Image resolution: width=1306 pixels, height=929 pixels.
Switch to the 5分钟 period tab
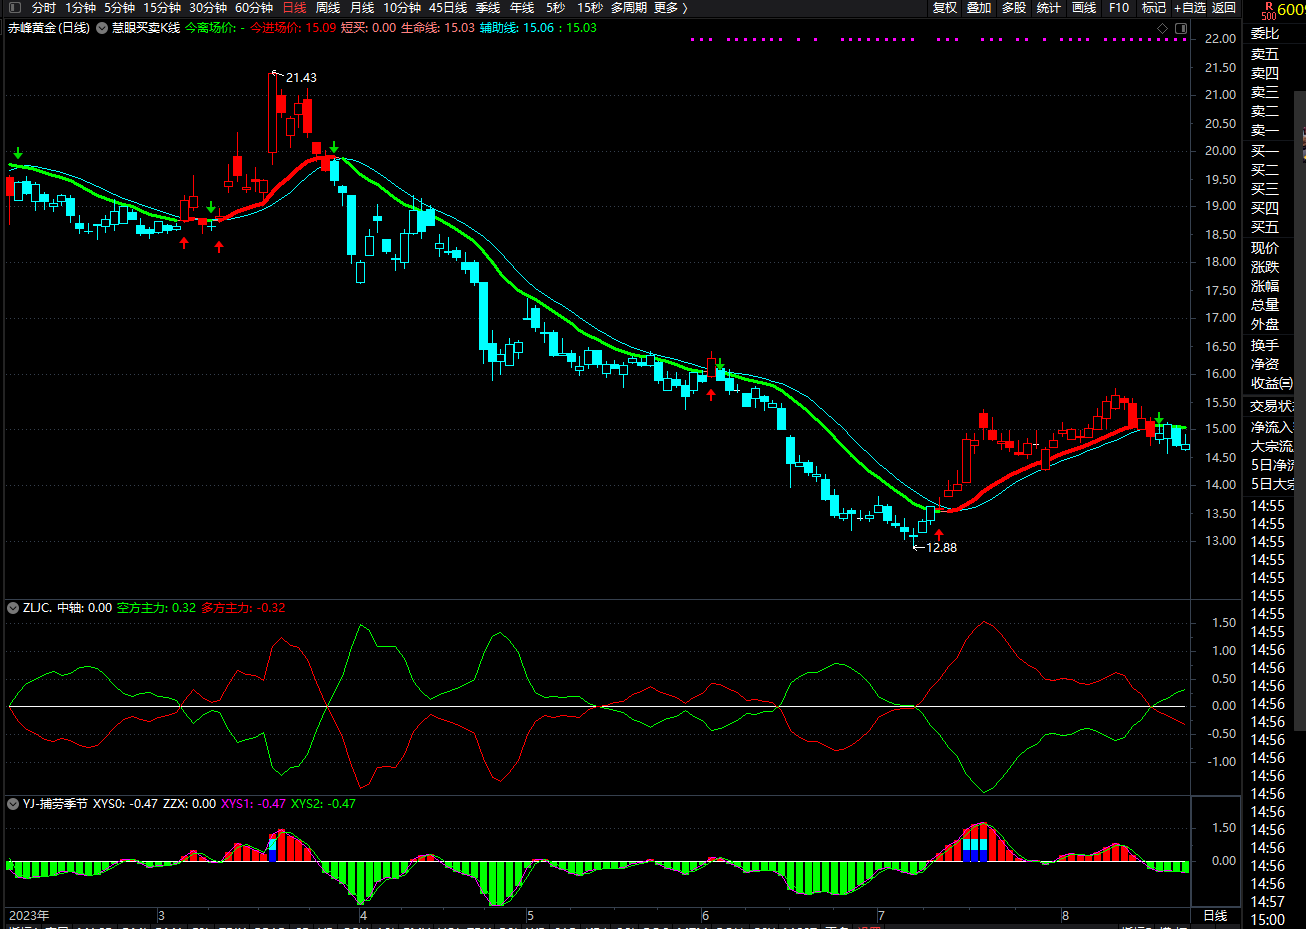pyautogui.click(x=119, y=7)
